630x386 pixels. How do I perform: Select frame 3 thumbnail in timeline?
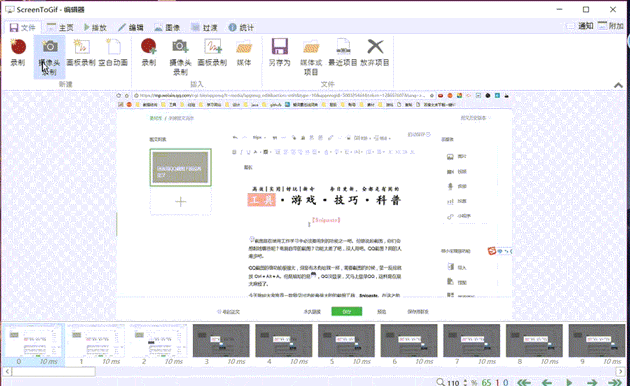click(221, 345)
